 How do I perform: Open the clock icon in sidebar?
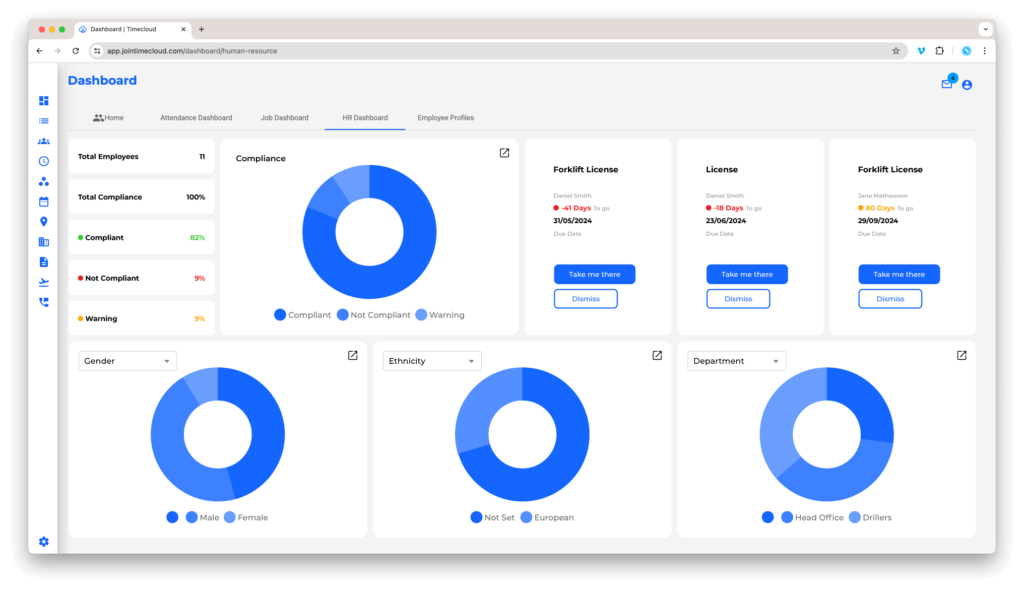(44, 161)
